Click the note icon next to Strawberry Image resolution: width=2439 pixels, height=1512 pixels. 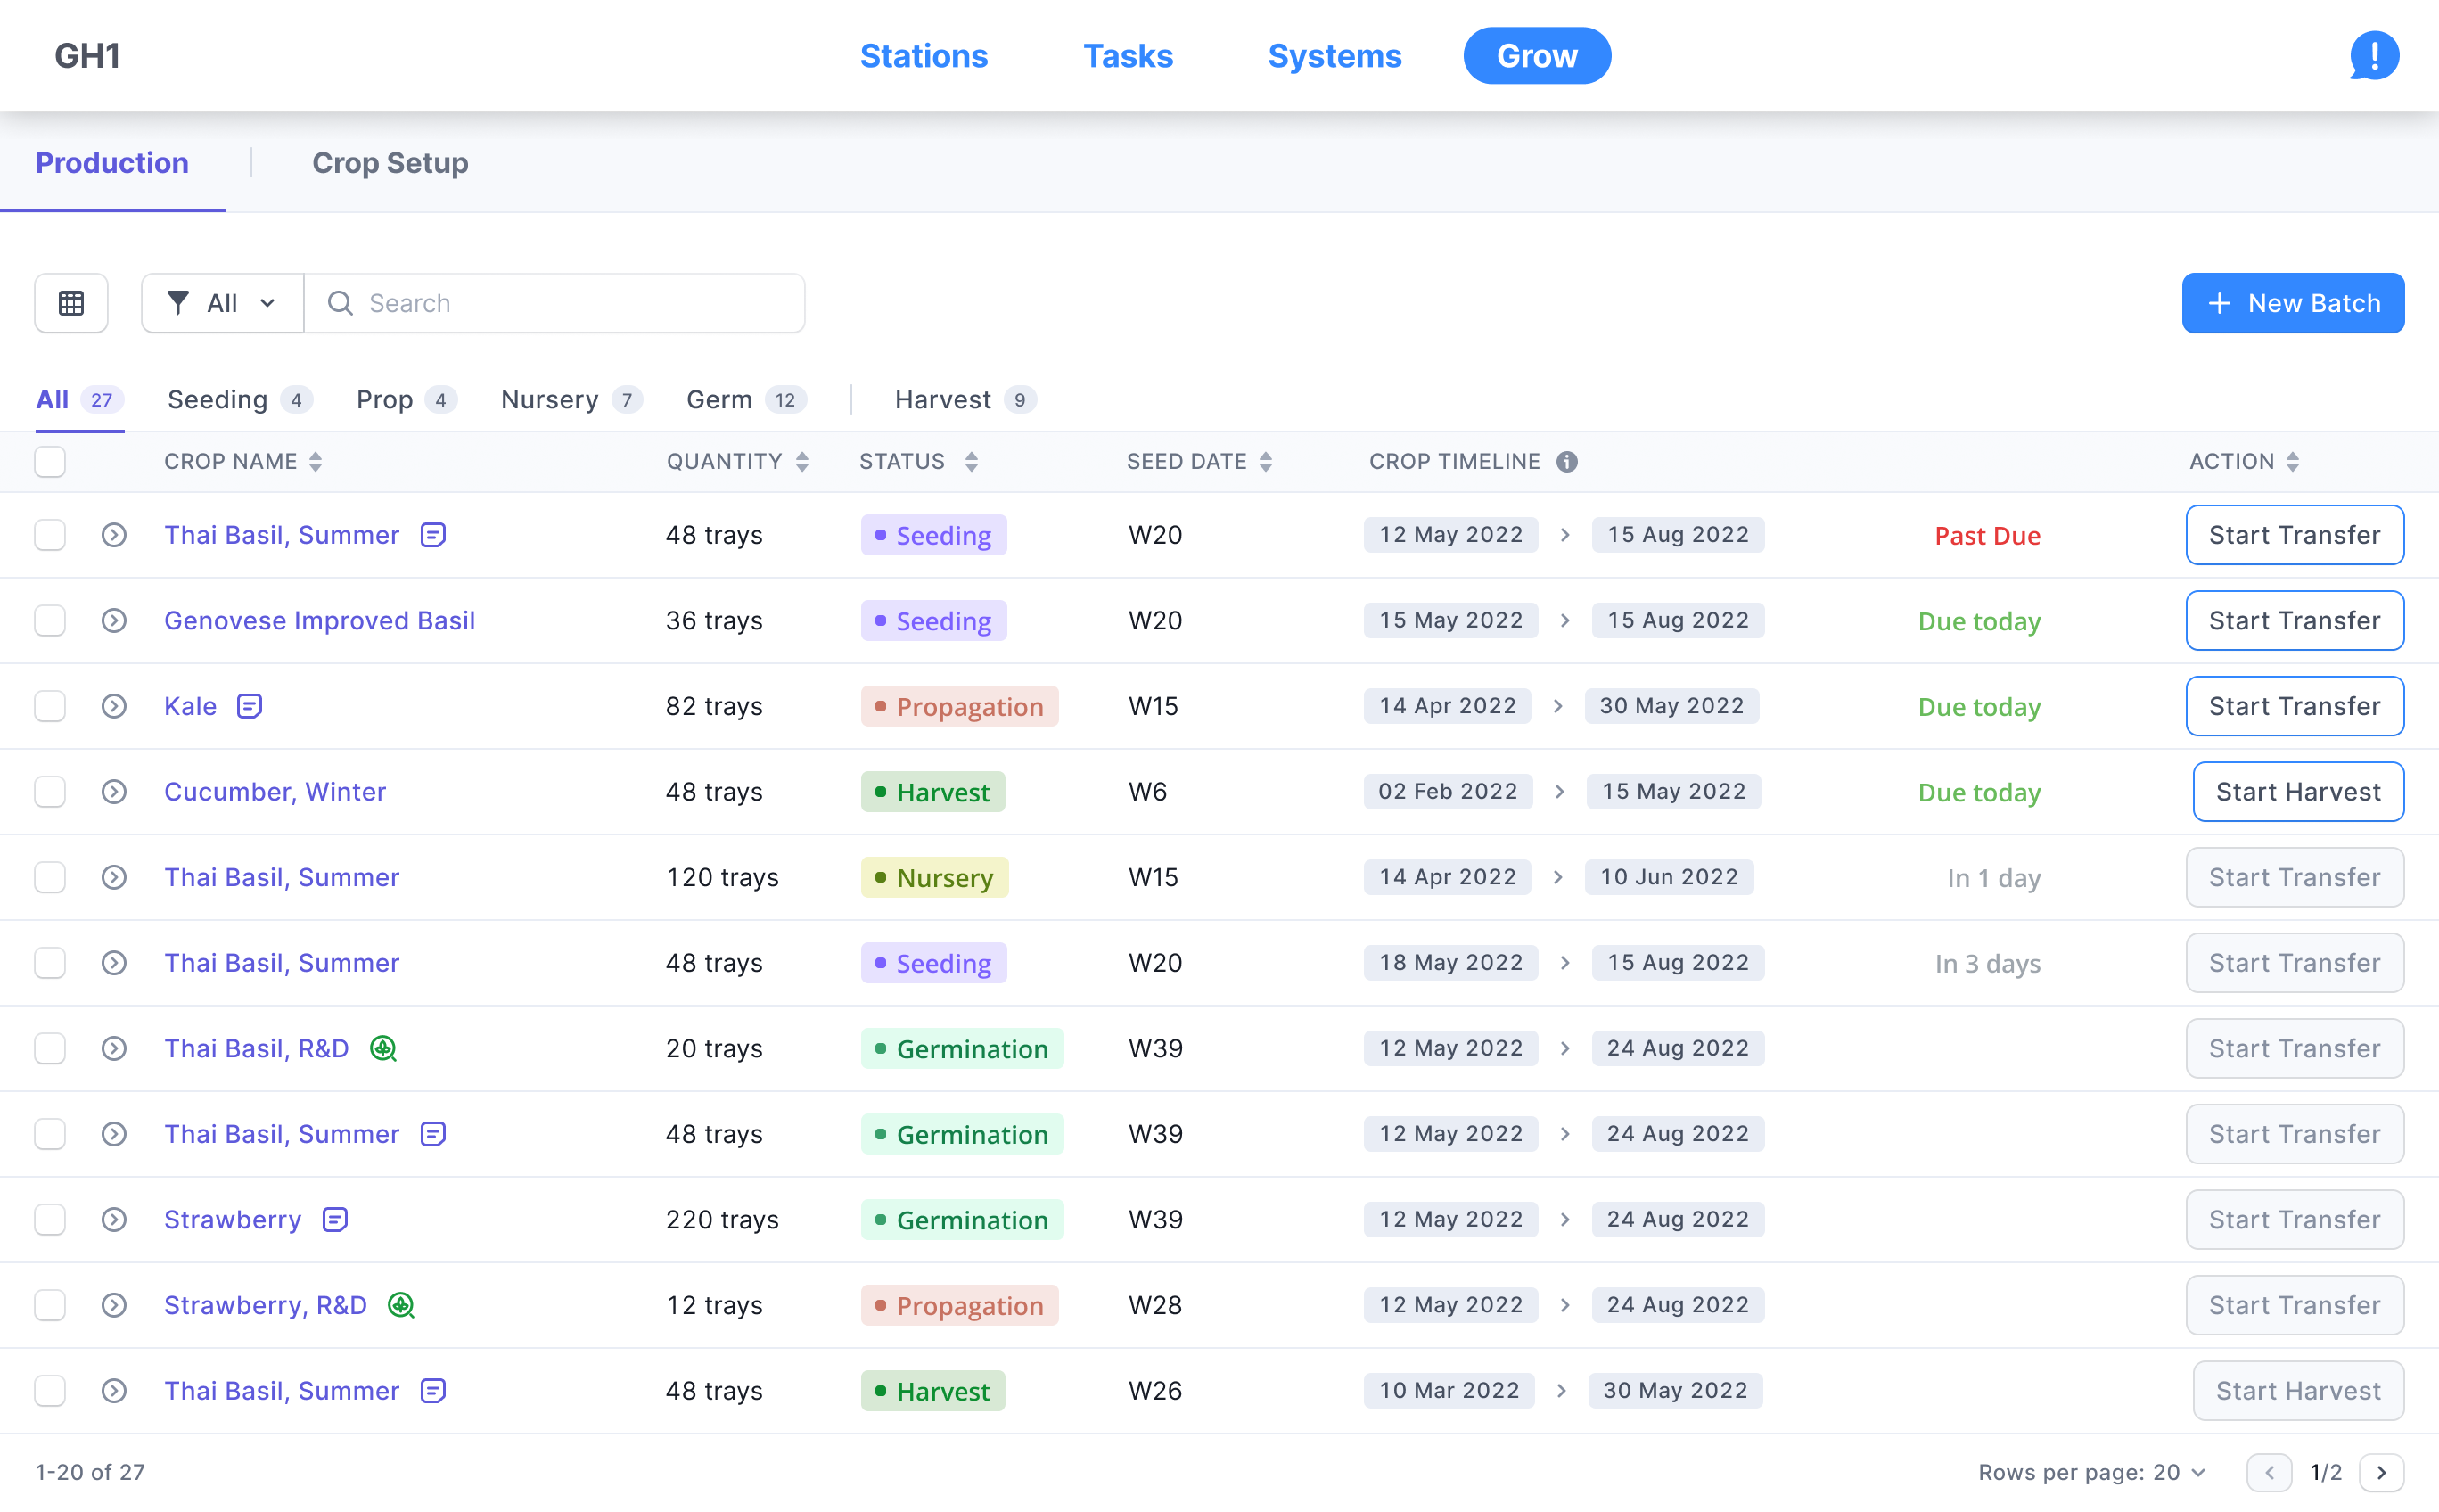[335, 1219]
